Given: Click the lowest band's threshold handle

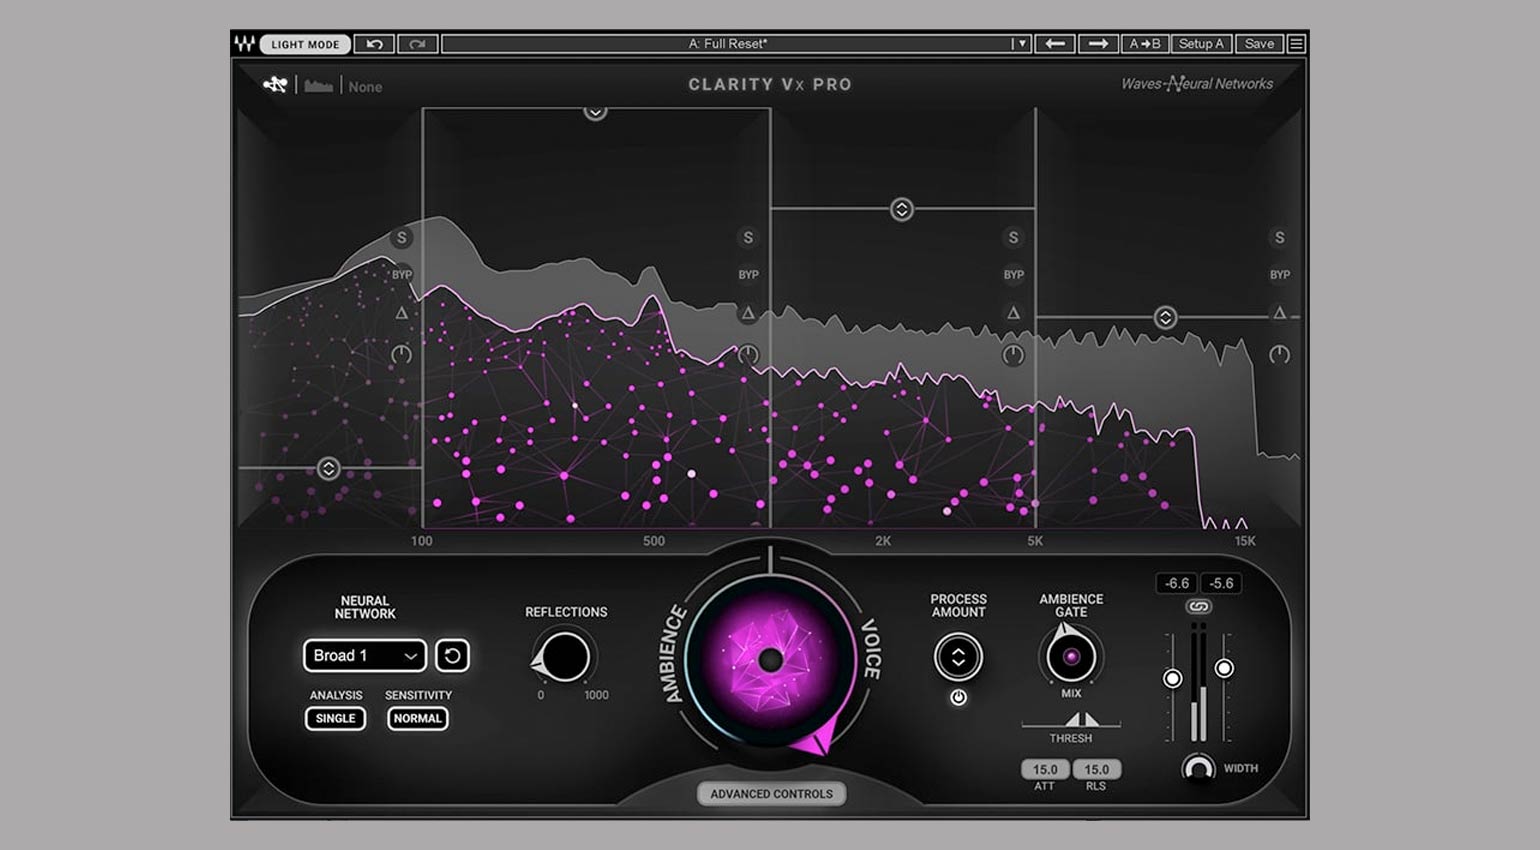Looking at the screenshot, I should click(328, 468).
